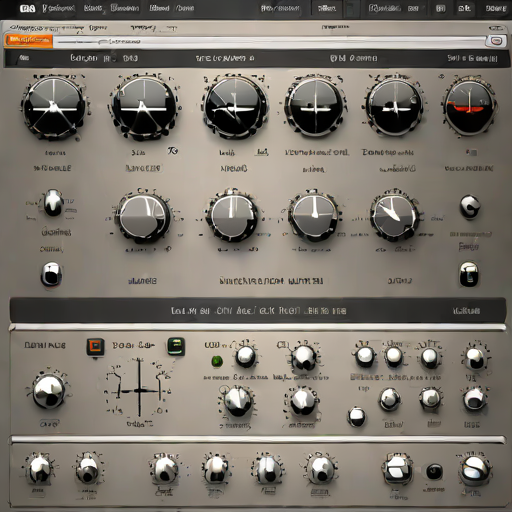This screenshot has height=512, width=512.
Task: Select the fourth large black knob in the top row
Action: (315, 107)
